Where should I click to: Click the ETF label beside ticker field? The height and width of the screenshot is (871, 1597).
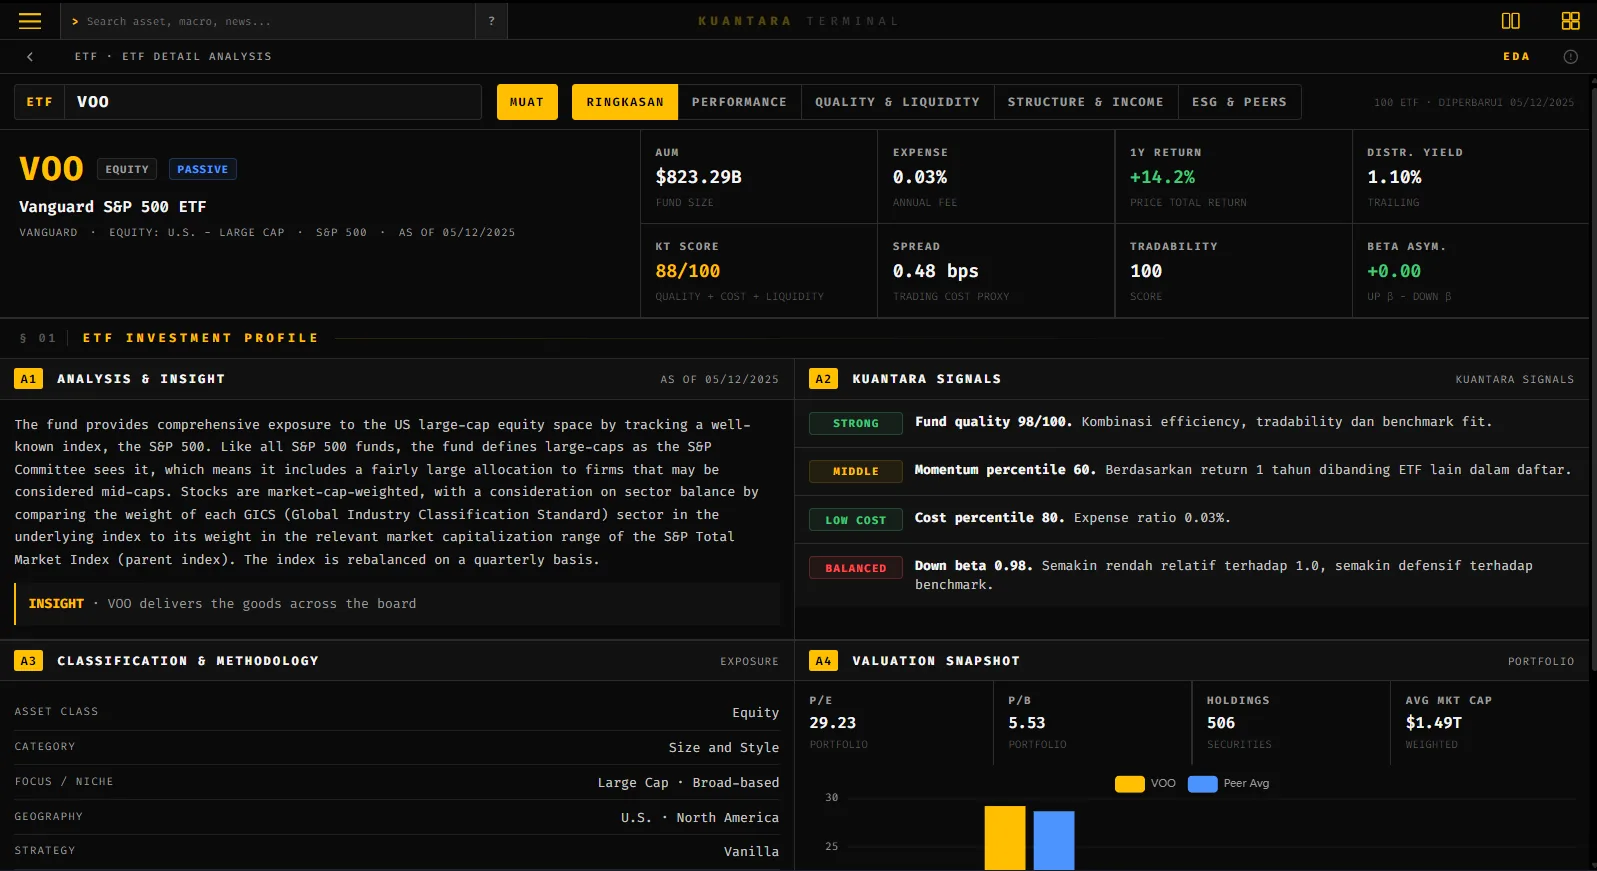[40, 102]
